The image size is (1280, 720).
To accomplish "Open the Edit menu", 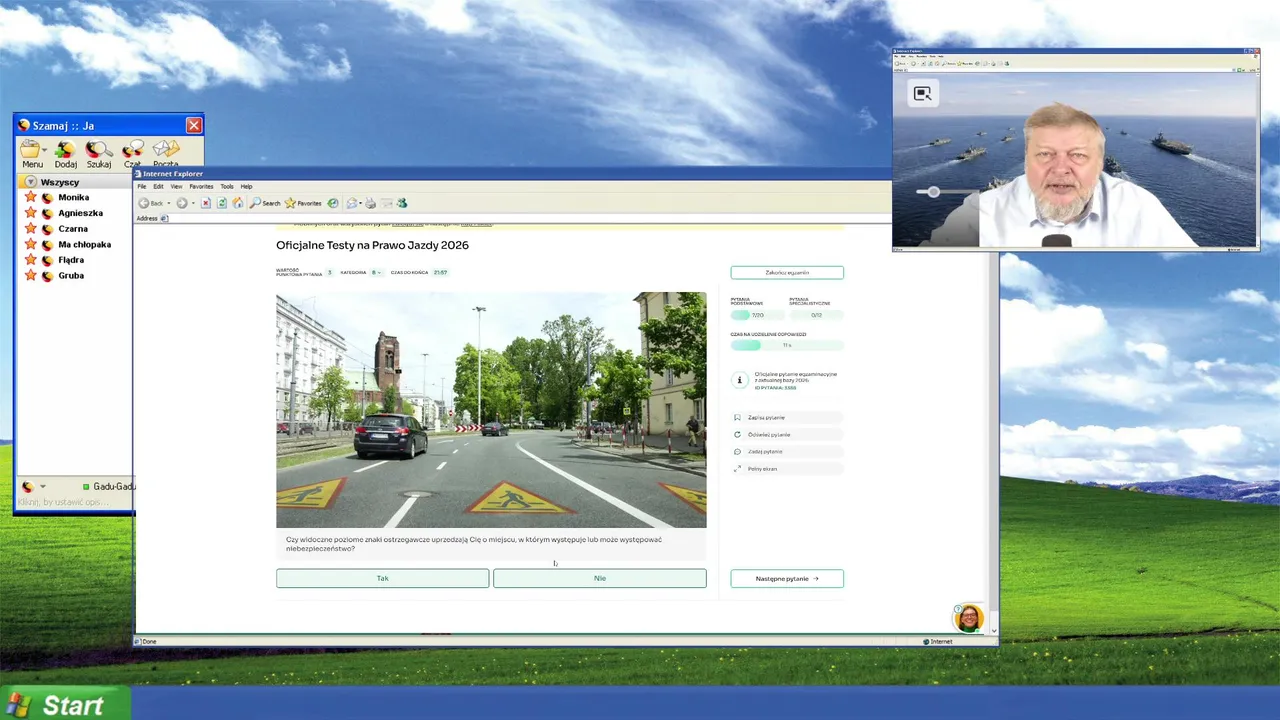I will [x=158, y=186].
